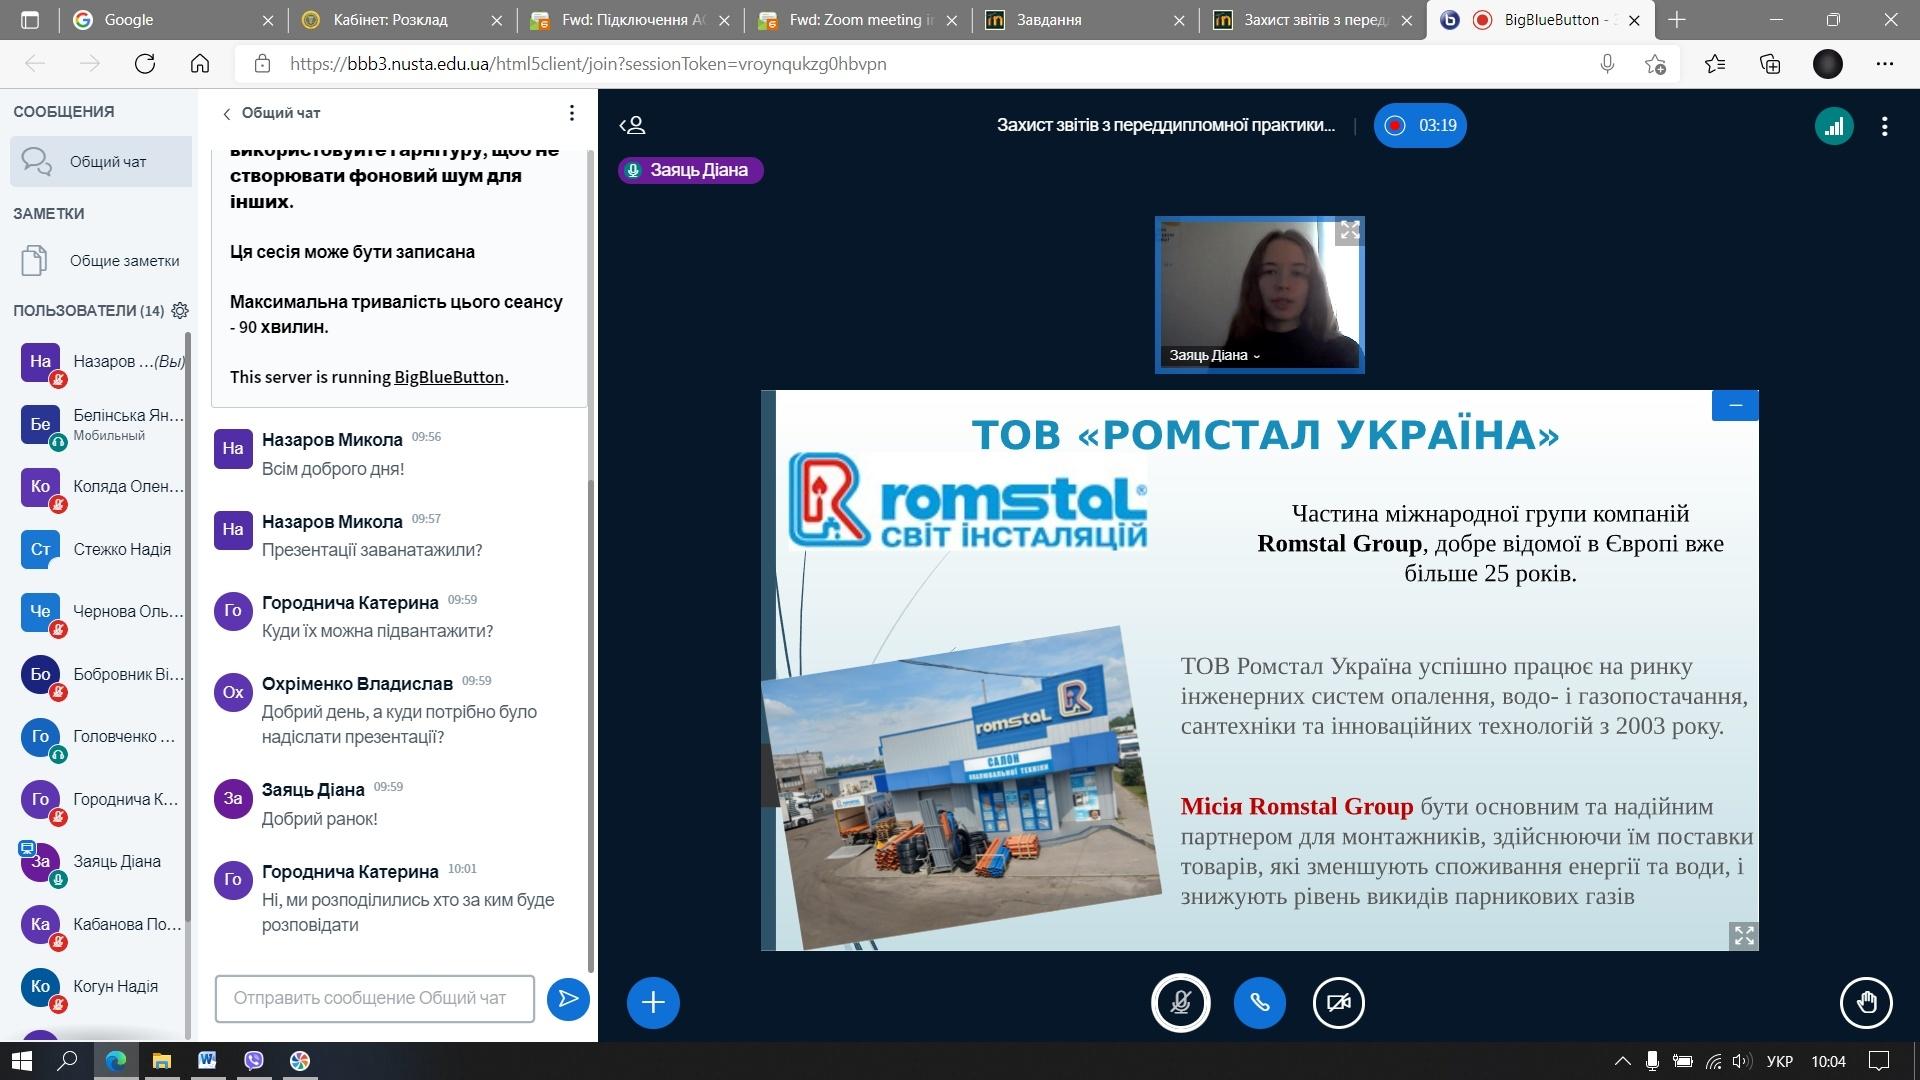This screenshot has width=1920, height=1080.
Task: Show hidden system tray icons
Action: click(1622, 1061)
